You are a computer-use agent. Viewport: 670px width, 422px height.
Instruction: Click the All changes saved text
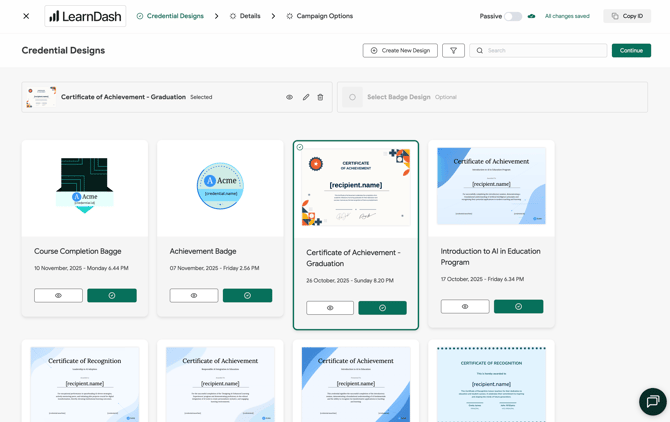(567, 16)
